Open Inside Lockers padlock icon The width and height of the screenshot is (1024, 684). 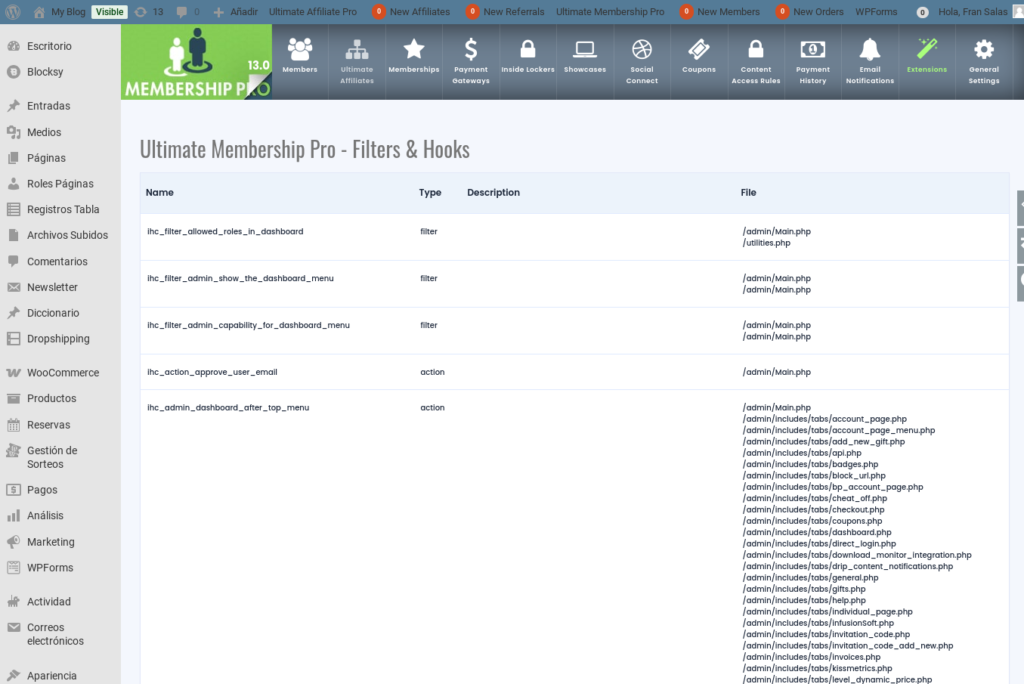coord(528,49)
